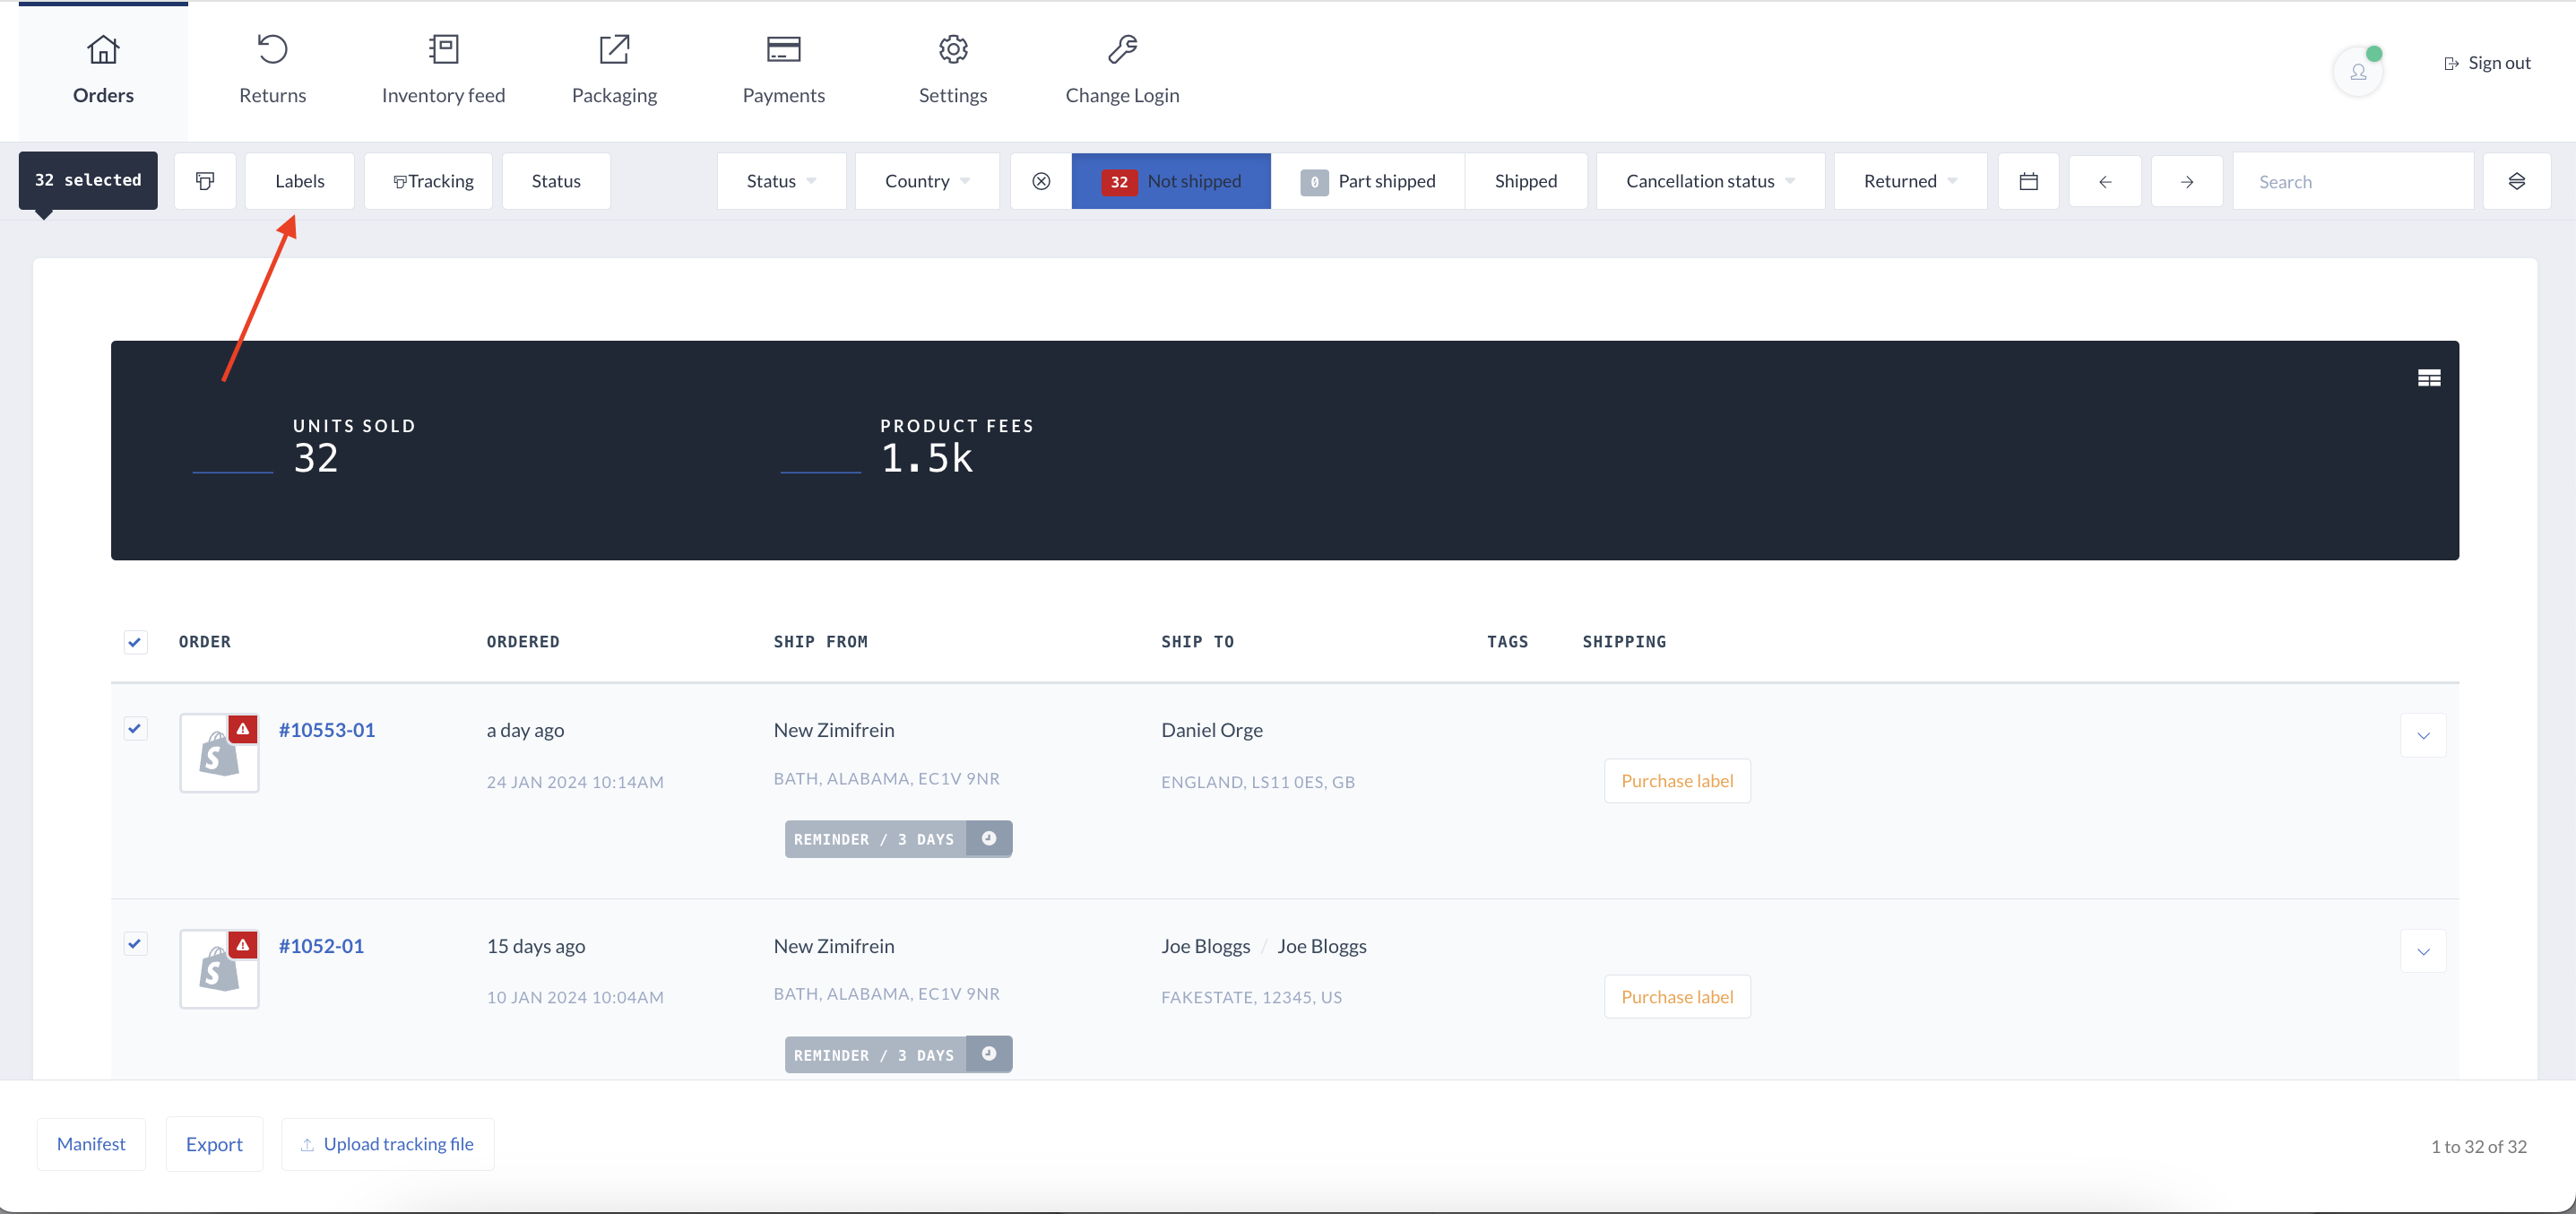Click the Change Login wrench icon
This screenshot has height=1214, width=2576.
[1122, 49]
